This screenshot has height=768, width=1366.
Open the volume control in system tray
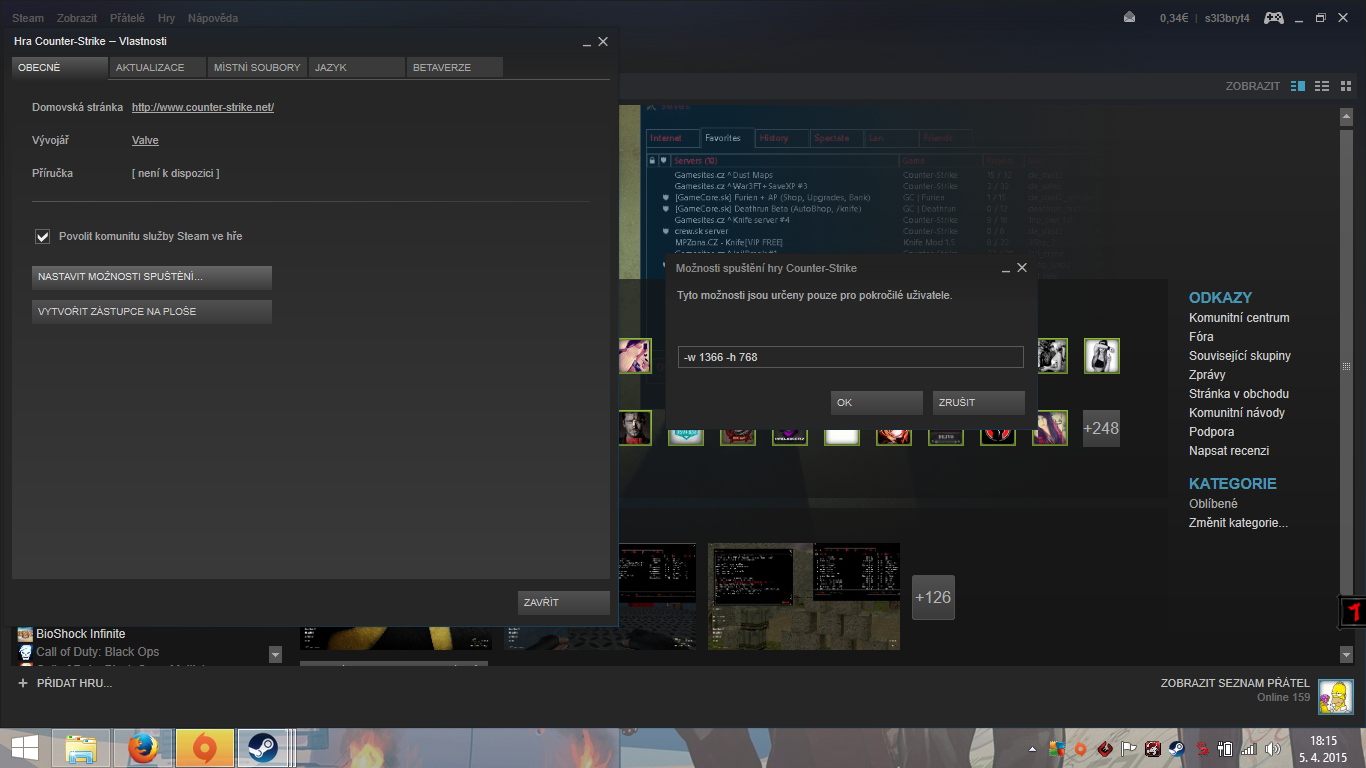(1273, 748)
